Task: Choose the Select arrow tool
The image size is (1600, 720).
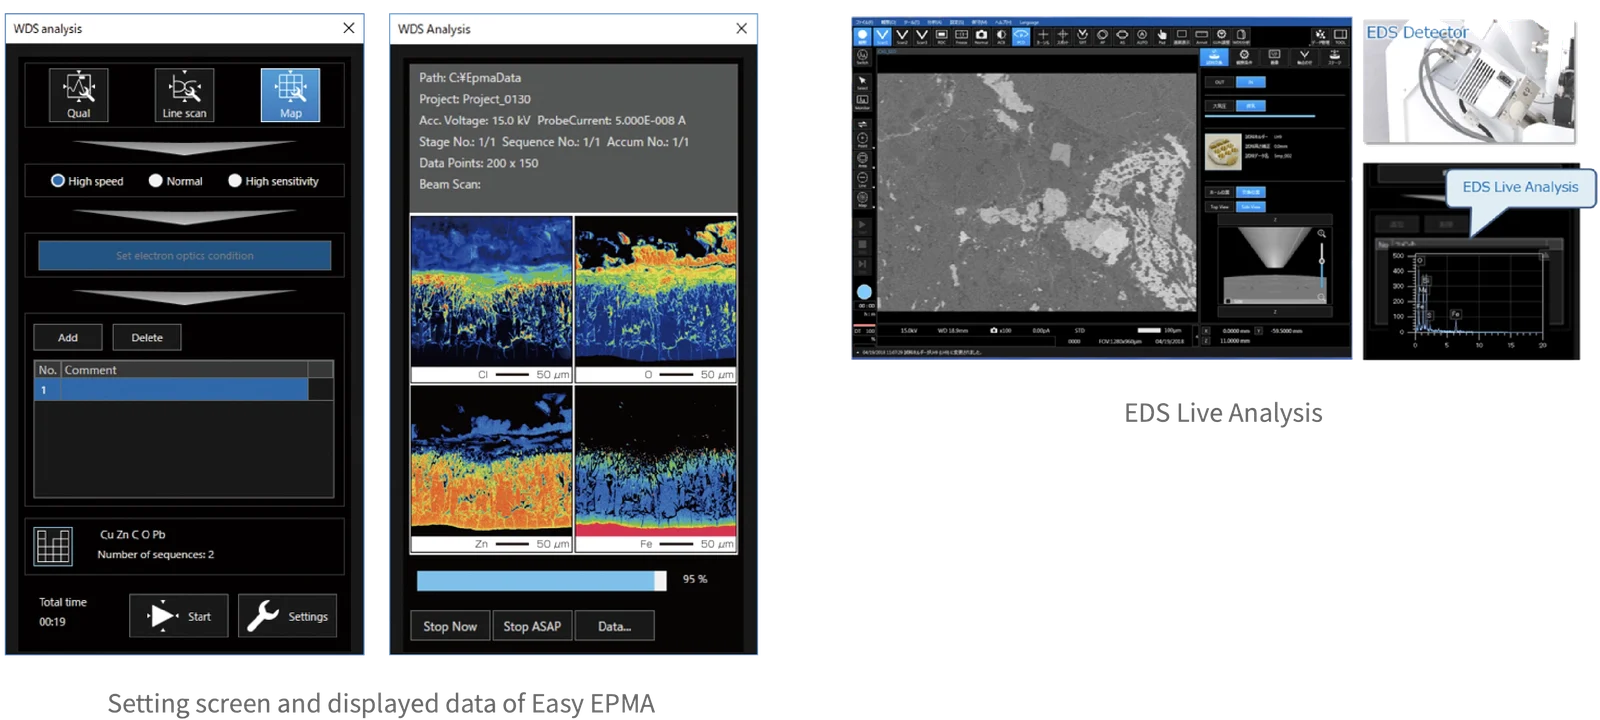Action: pos(862,82)
